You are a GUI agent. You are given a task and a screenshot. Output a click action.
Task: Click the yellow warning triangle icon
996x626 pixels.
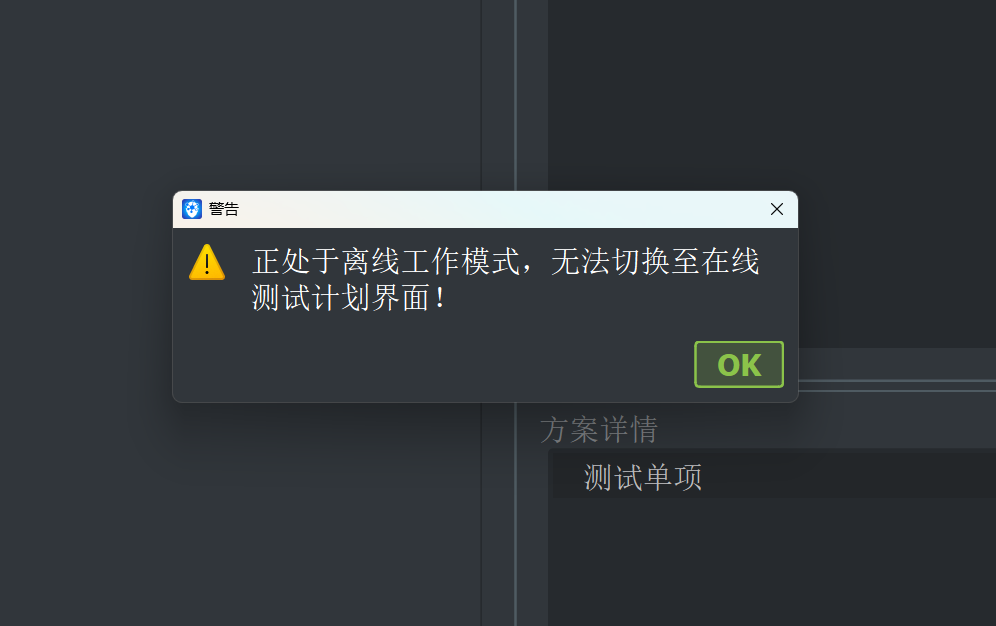(207, 262)
